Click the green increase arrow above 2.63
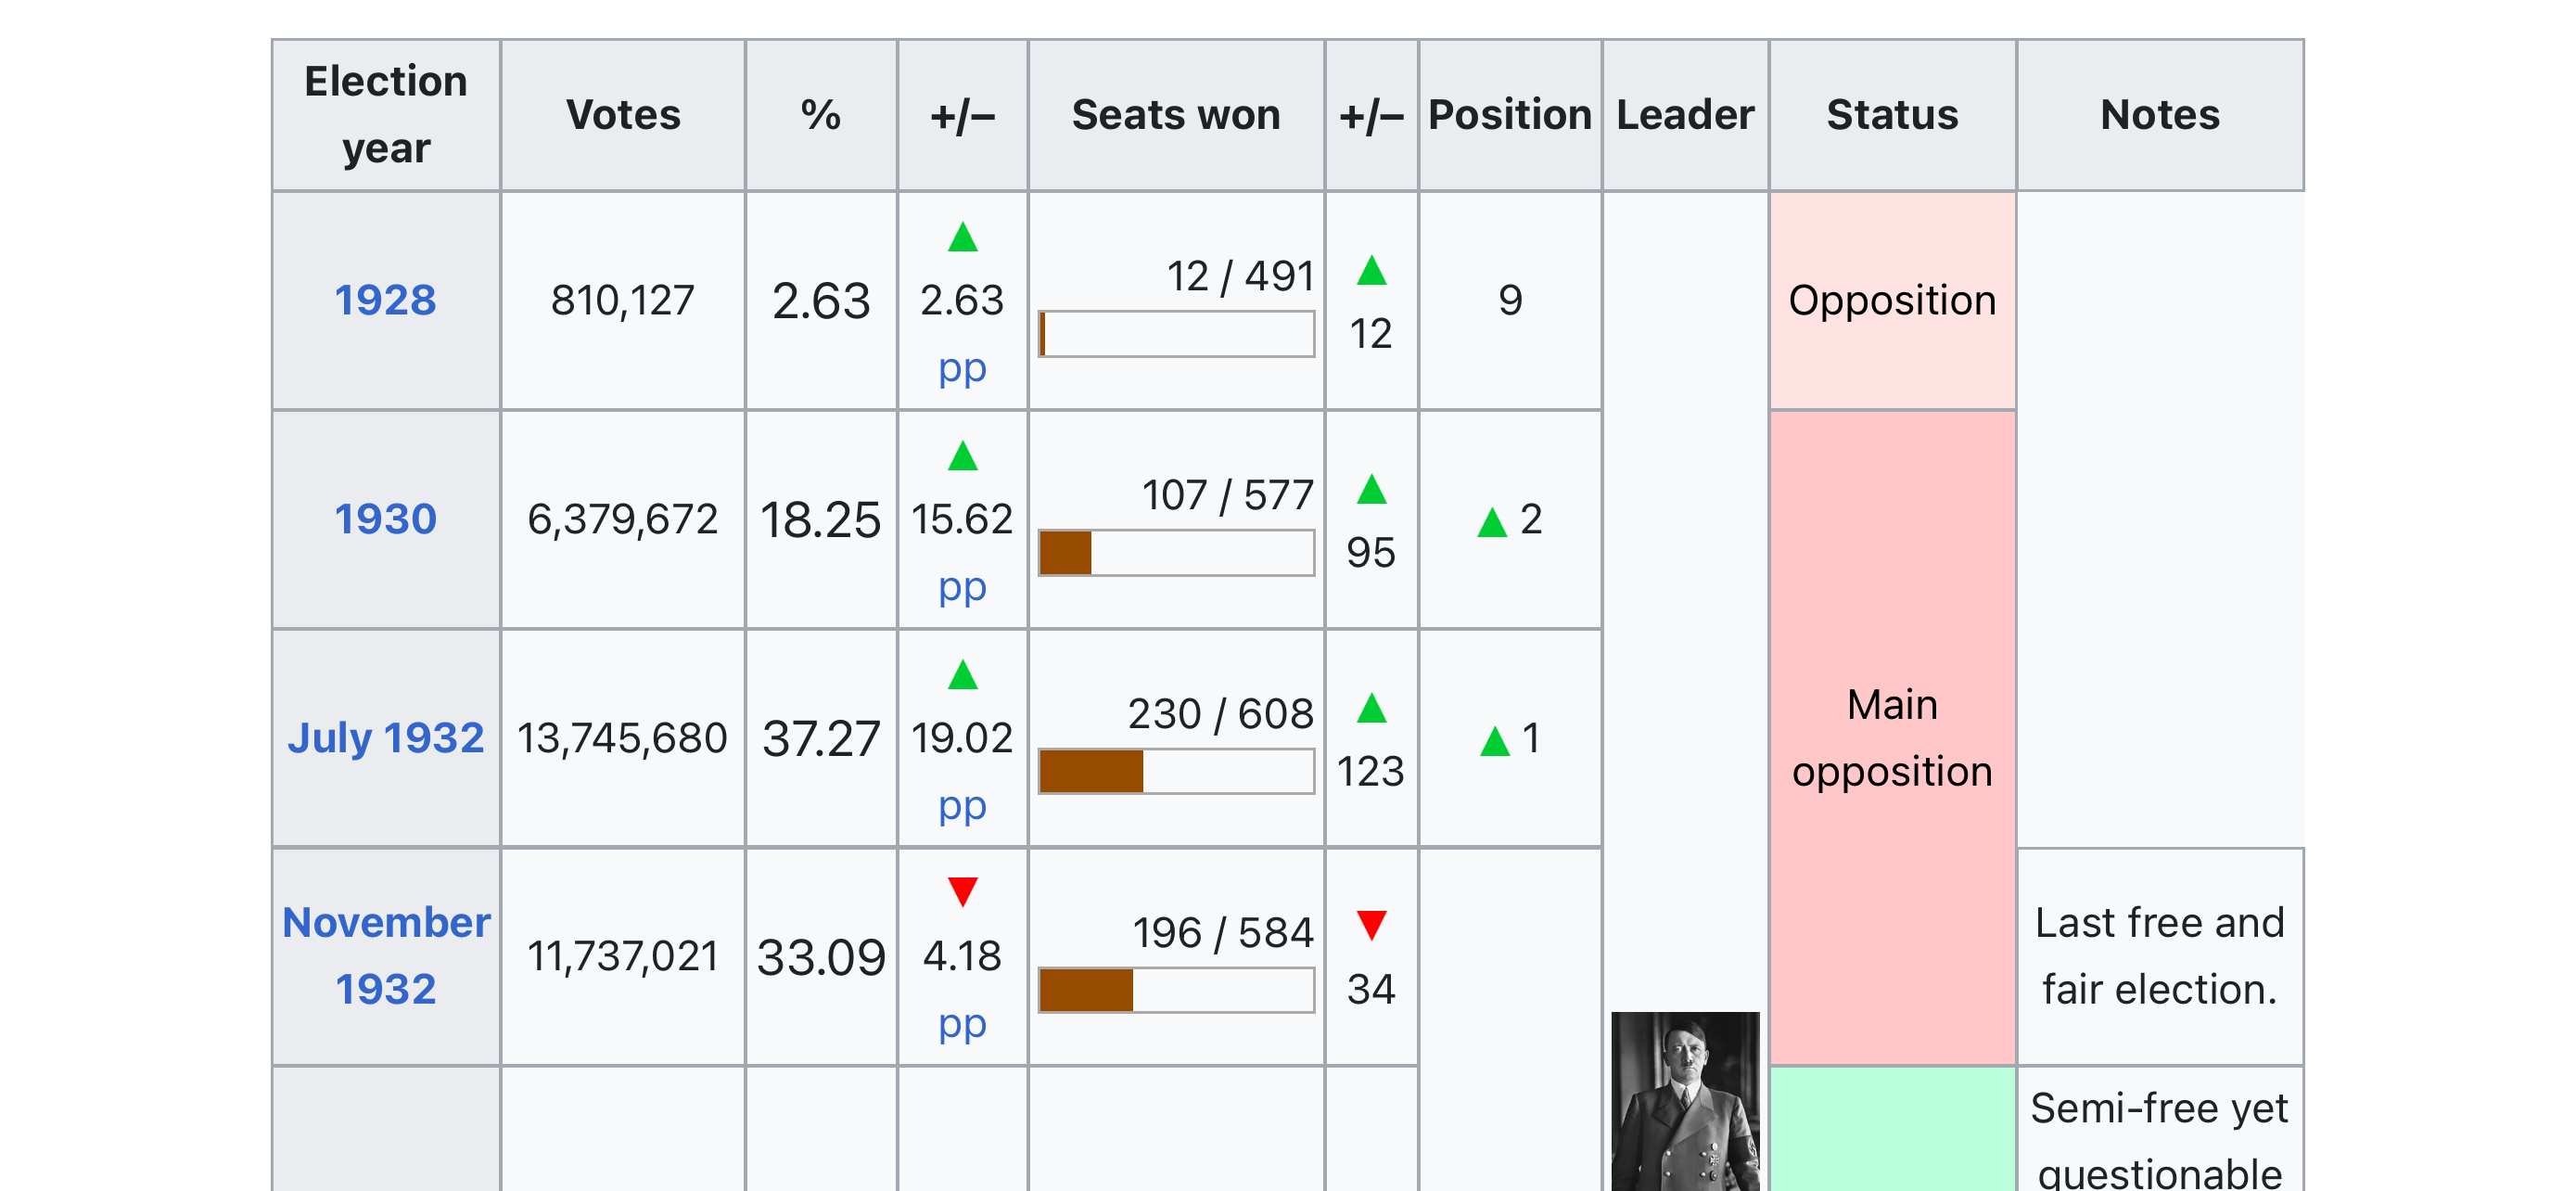Image resolution: width=2576 pixels, height=1191 pixels. (962, 237)
